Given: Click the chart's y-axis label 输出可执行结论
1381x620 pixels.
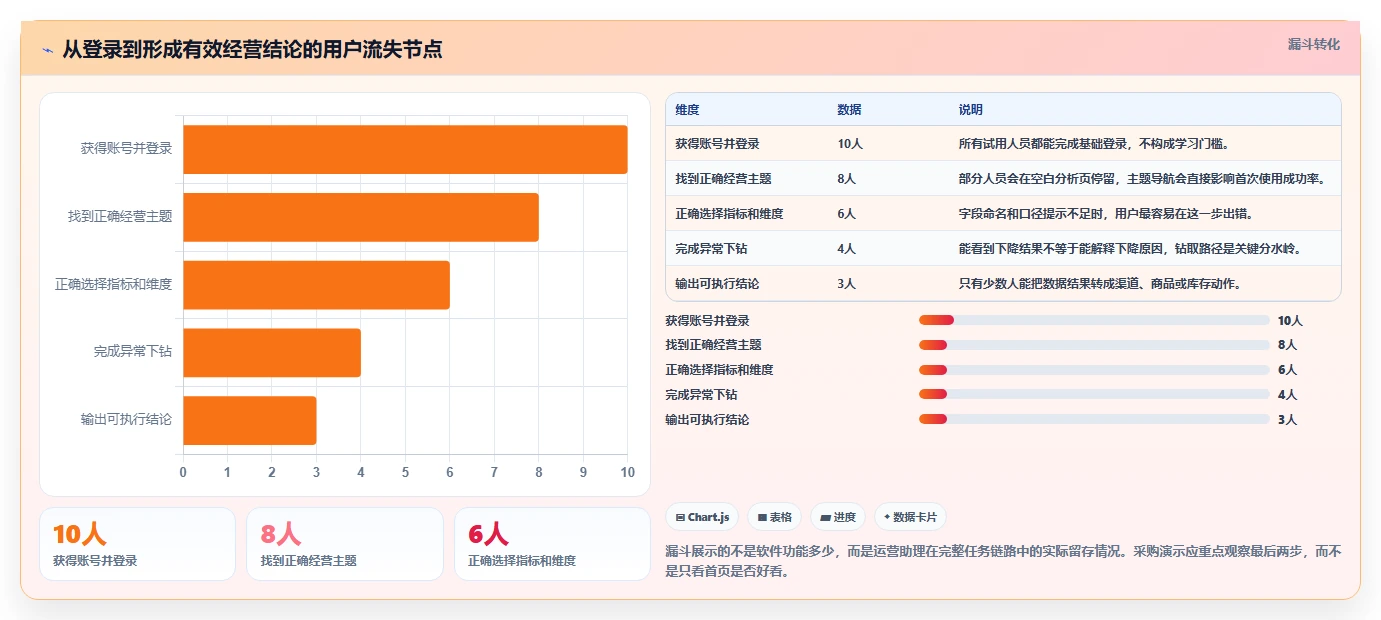Looking at the screenshot, I should [x=126, y=421].
